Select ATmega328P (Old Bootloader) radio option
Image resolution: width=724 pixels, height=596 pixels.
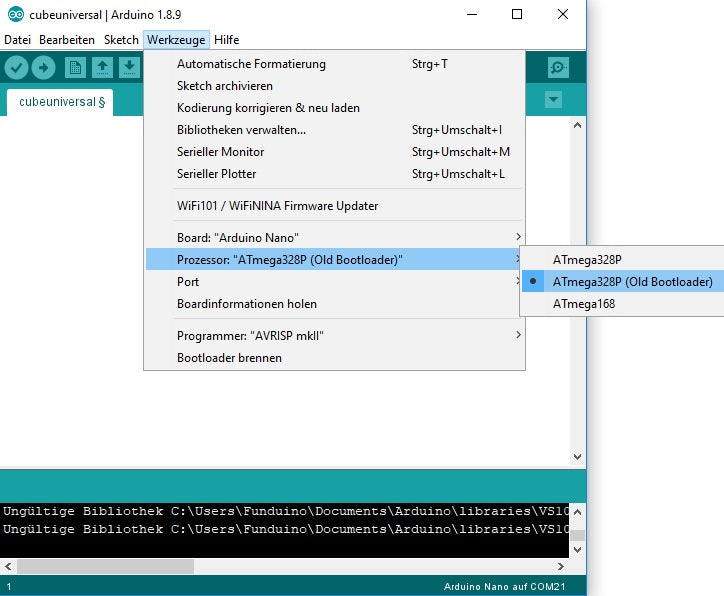(x=623, y=282)
